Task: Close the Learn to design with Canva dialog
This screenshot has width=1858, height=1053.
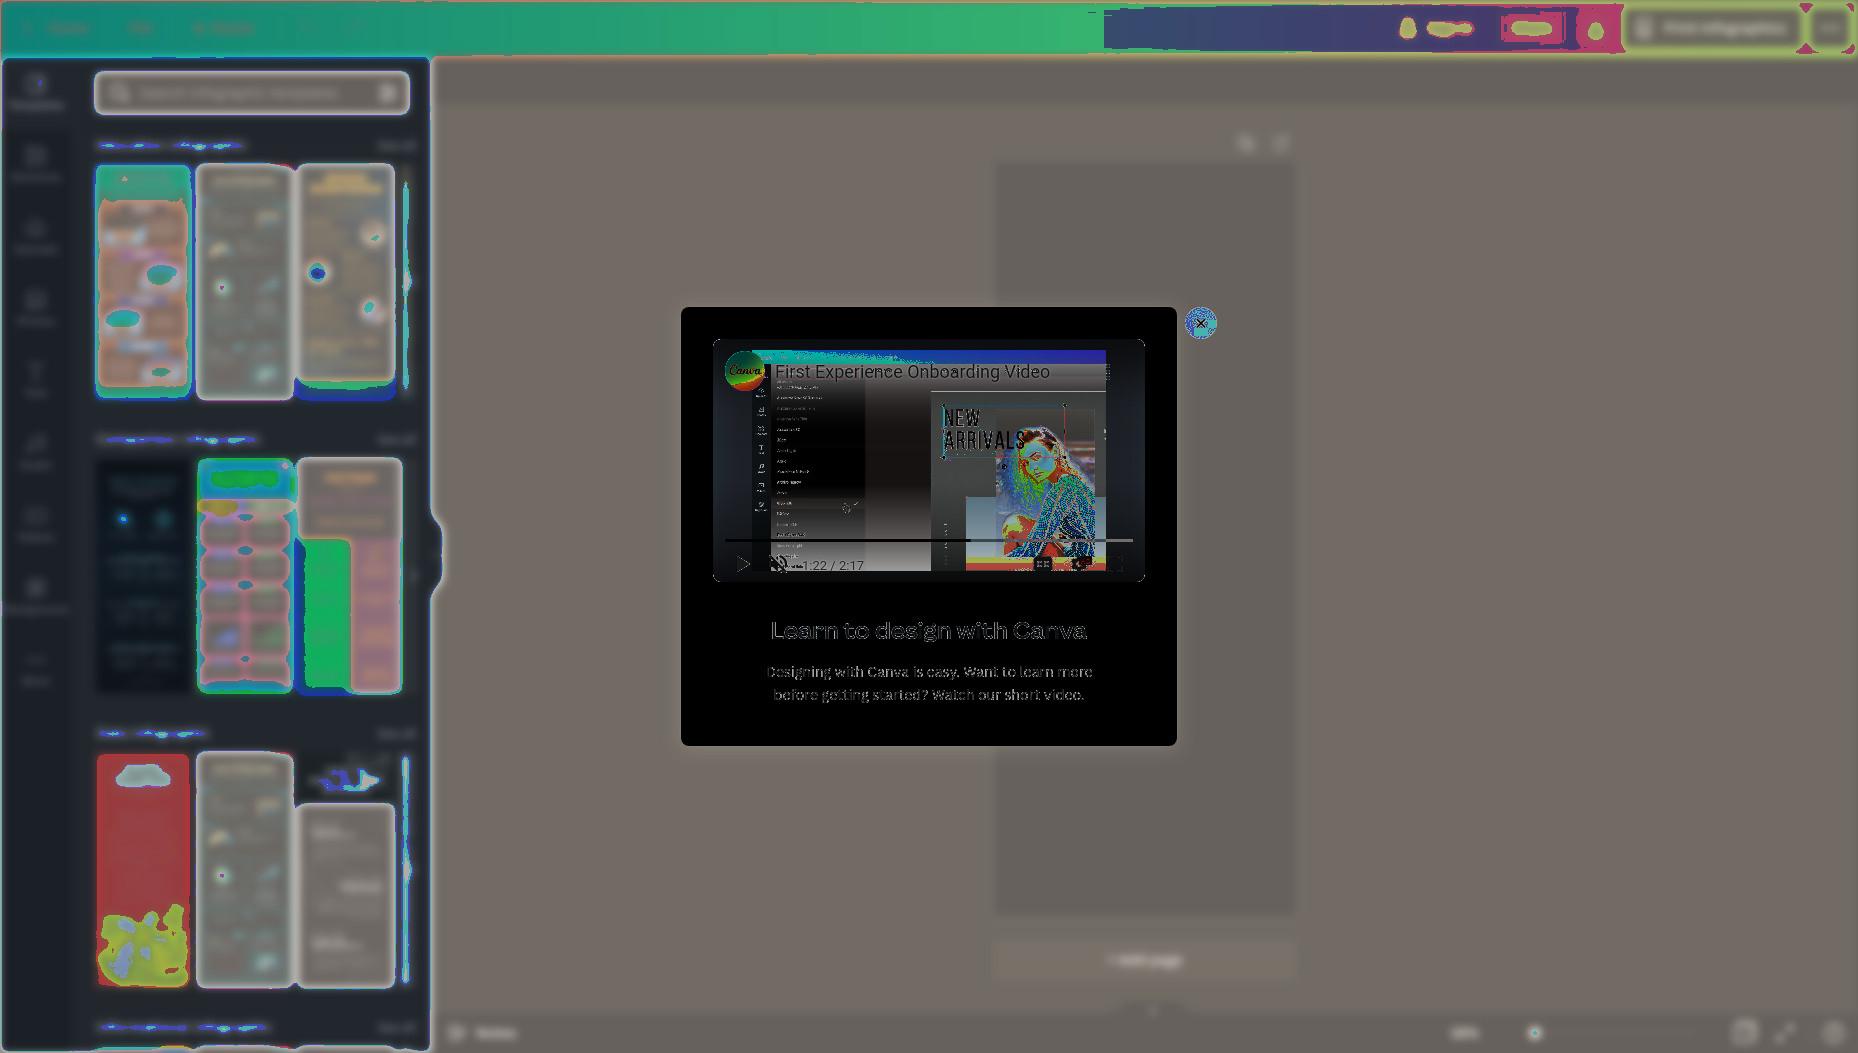Action: tap(1200, 323)
